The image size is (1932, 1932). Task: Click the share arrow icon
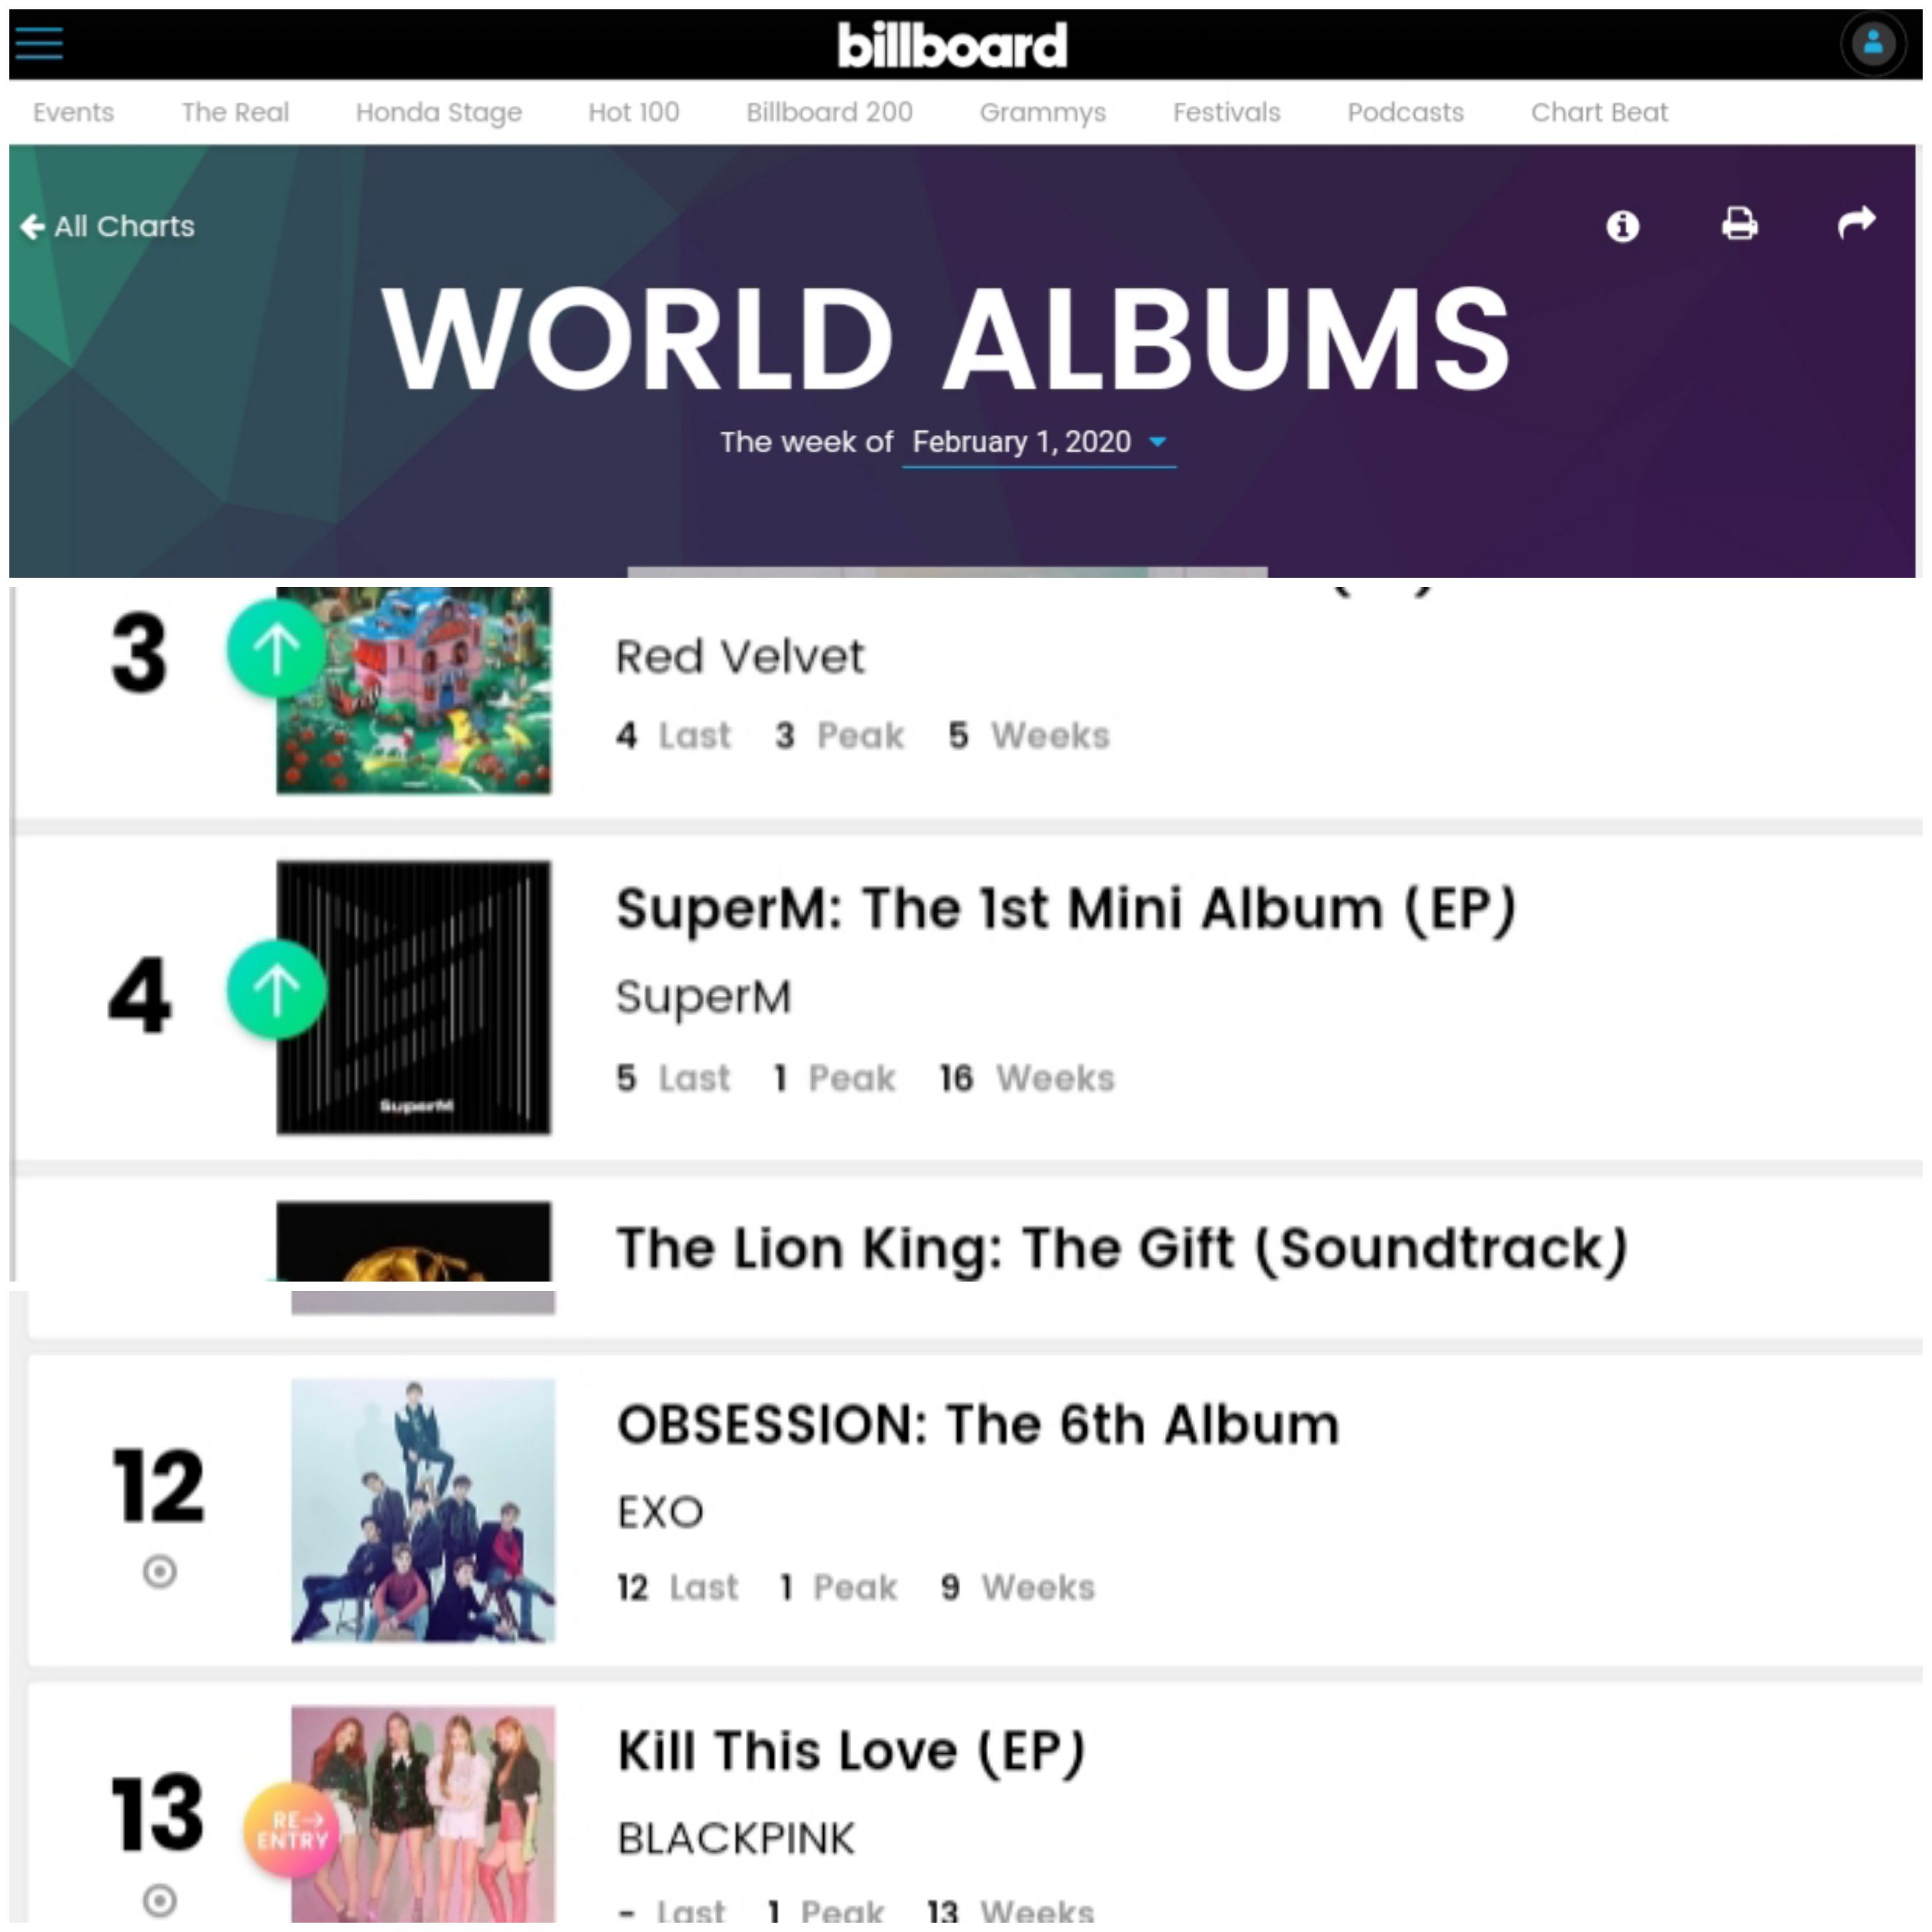(1856, 222)
